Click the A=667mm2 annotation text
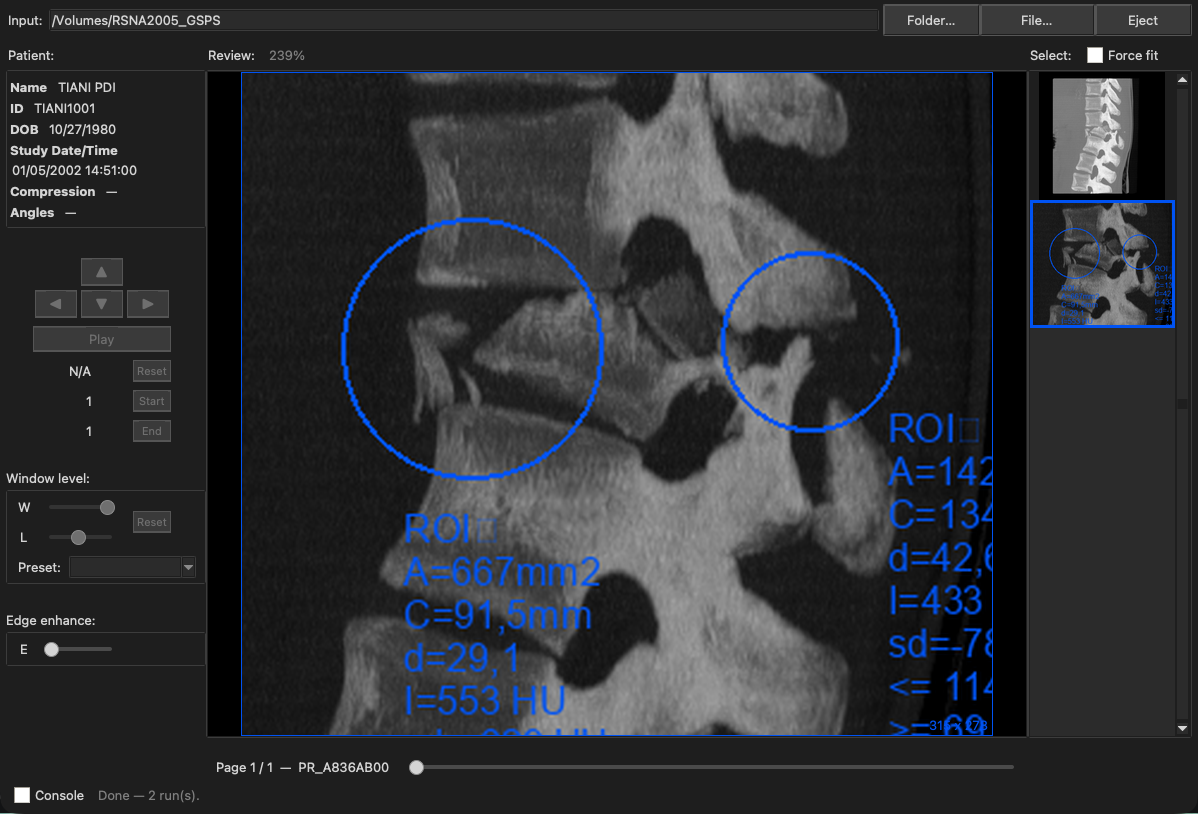The width and height of the screenshot is (1198, 814). pyautogui.click(x=502, y=572)
